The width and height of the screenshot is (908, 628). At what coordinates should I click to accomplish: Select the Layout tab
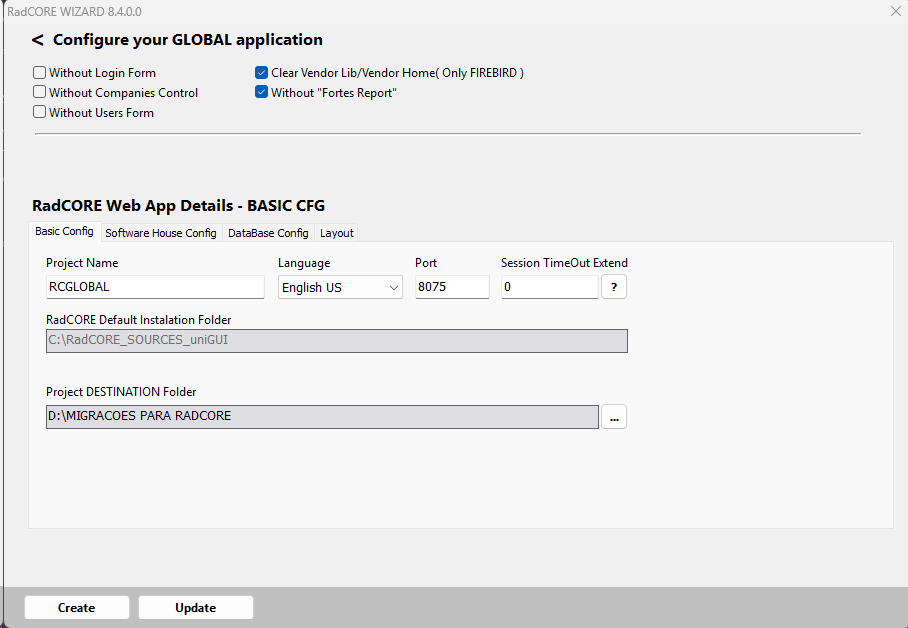tap(337, 233)
